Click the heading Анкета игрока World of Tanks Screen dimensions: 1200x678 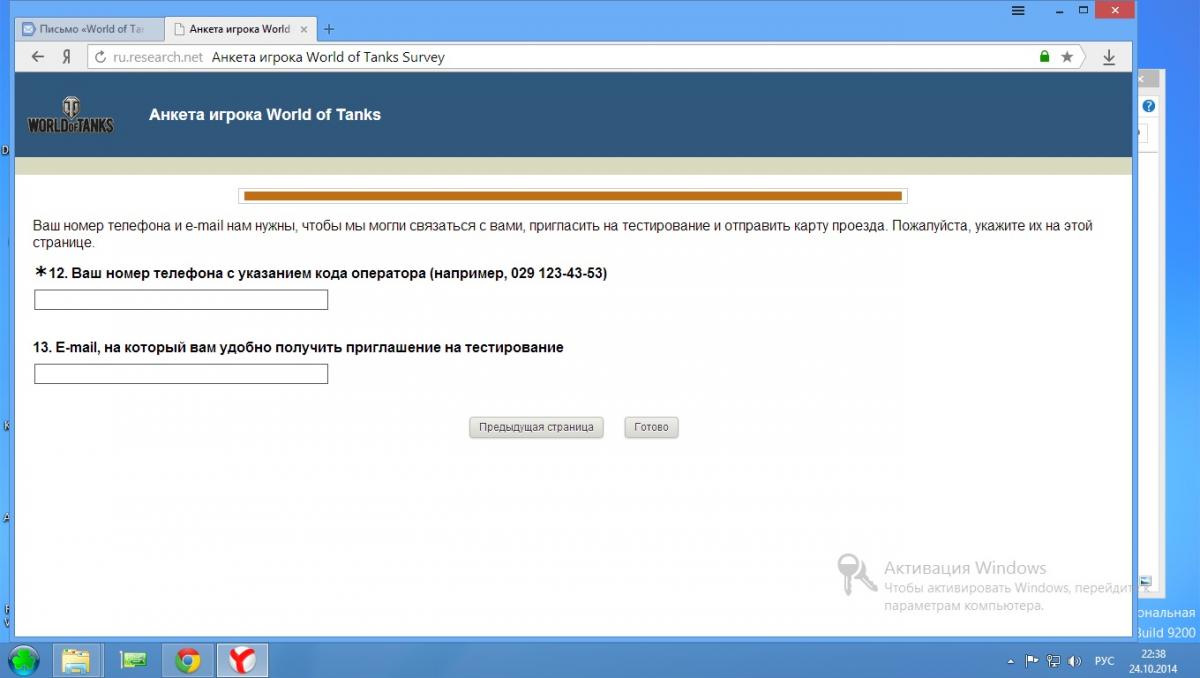coord(265,115)
